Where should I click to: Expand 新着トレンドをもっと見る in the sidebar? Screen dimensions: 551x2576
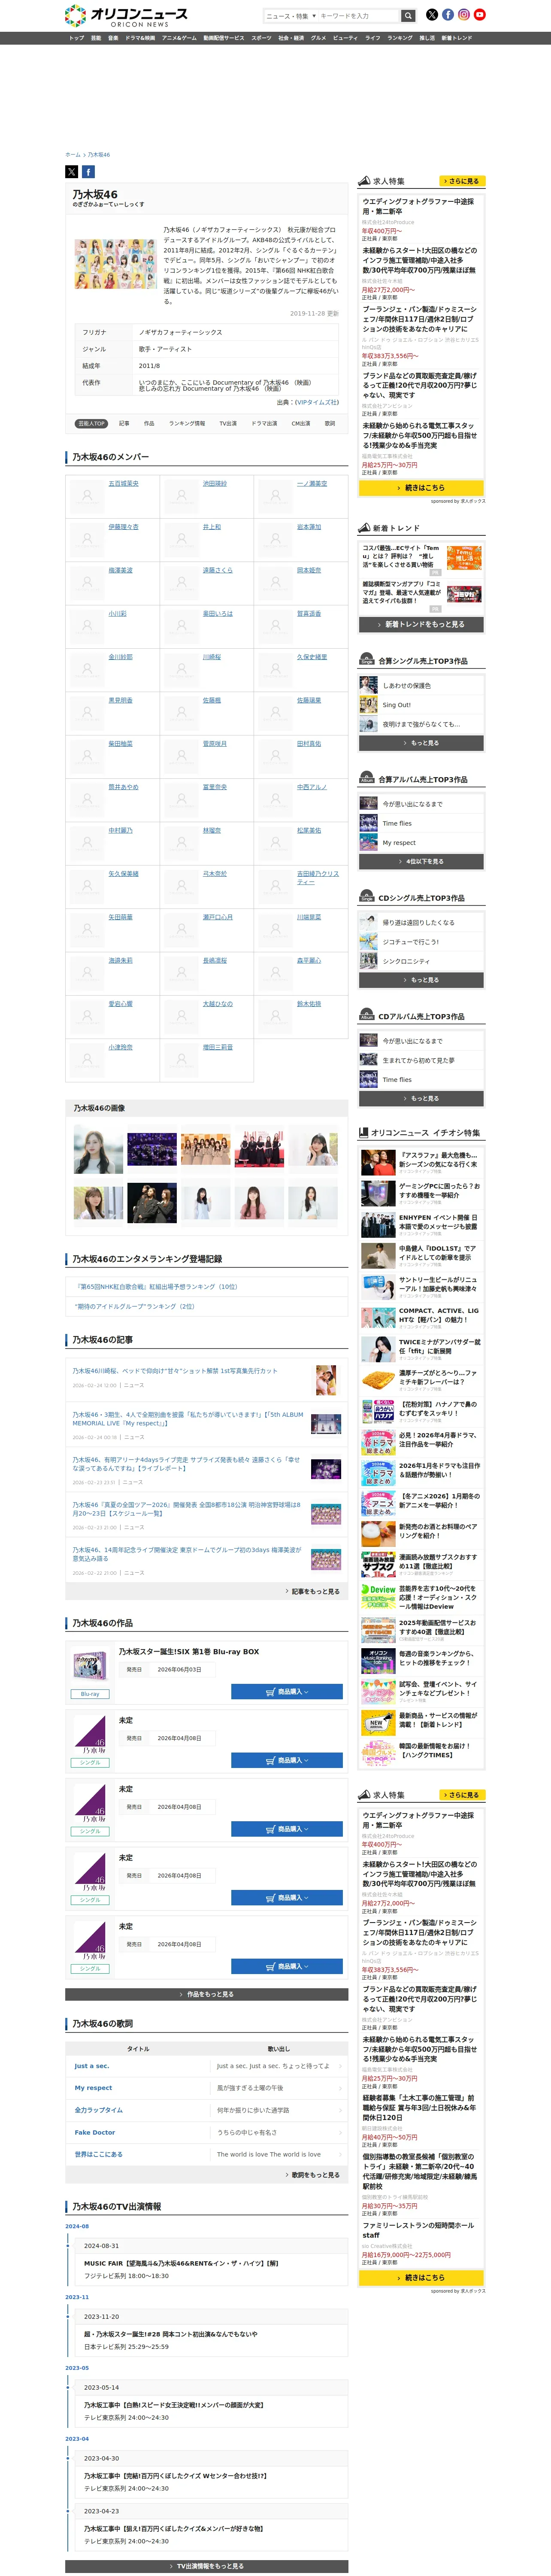point(421,624)
